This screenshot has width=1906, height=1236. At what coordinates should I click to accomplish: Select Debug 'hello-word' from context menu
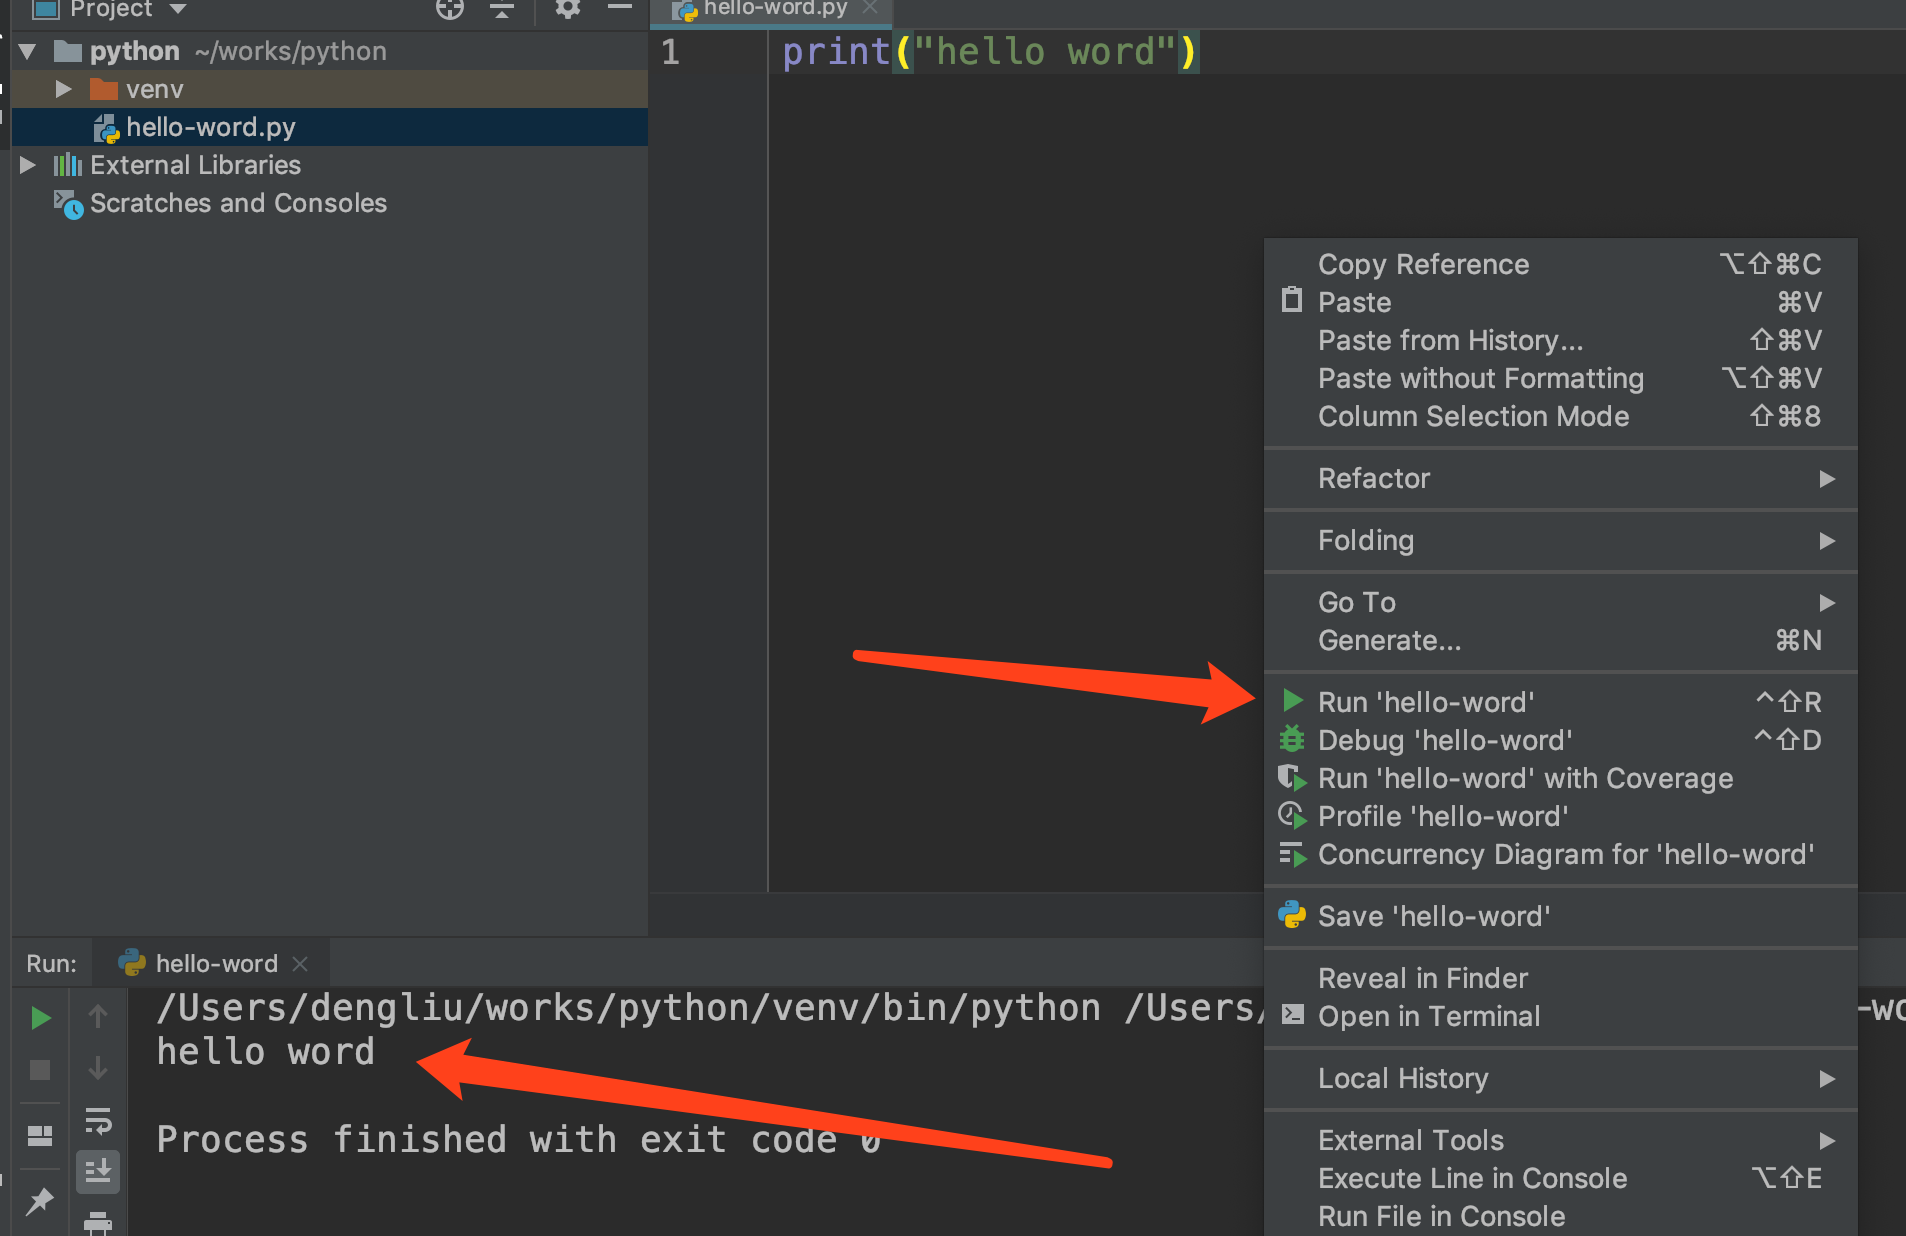coord(1444,740)
